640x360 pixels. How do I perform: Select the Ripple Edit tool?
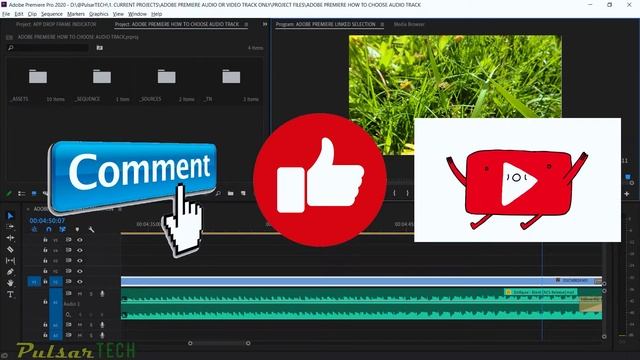[10, 238]
